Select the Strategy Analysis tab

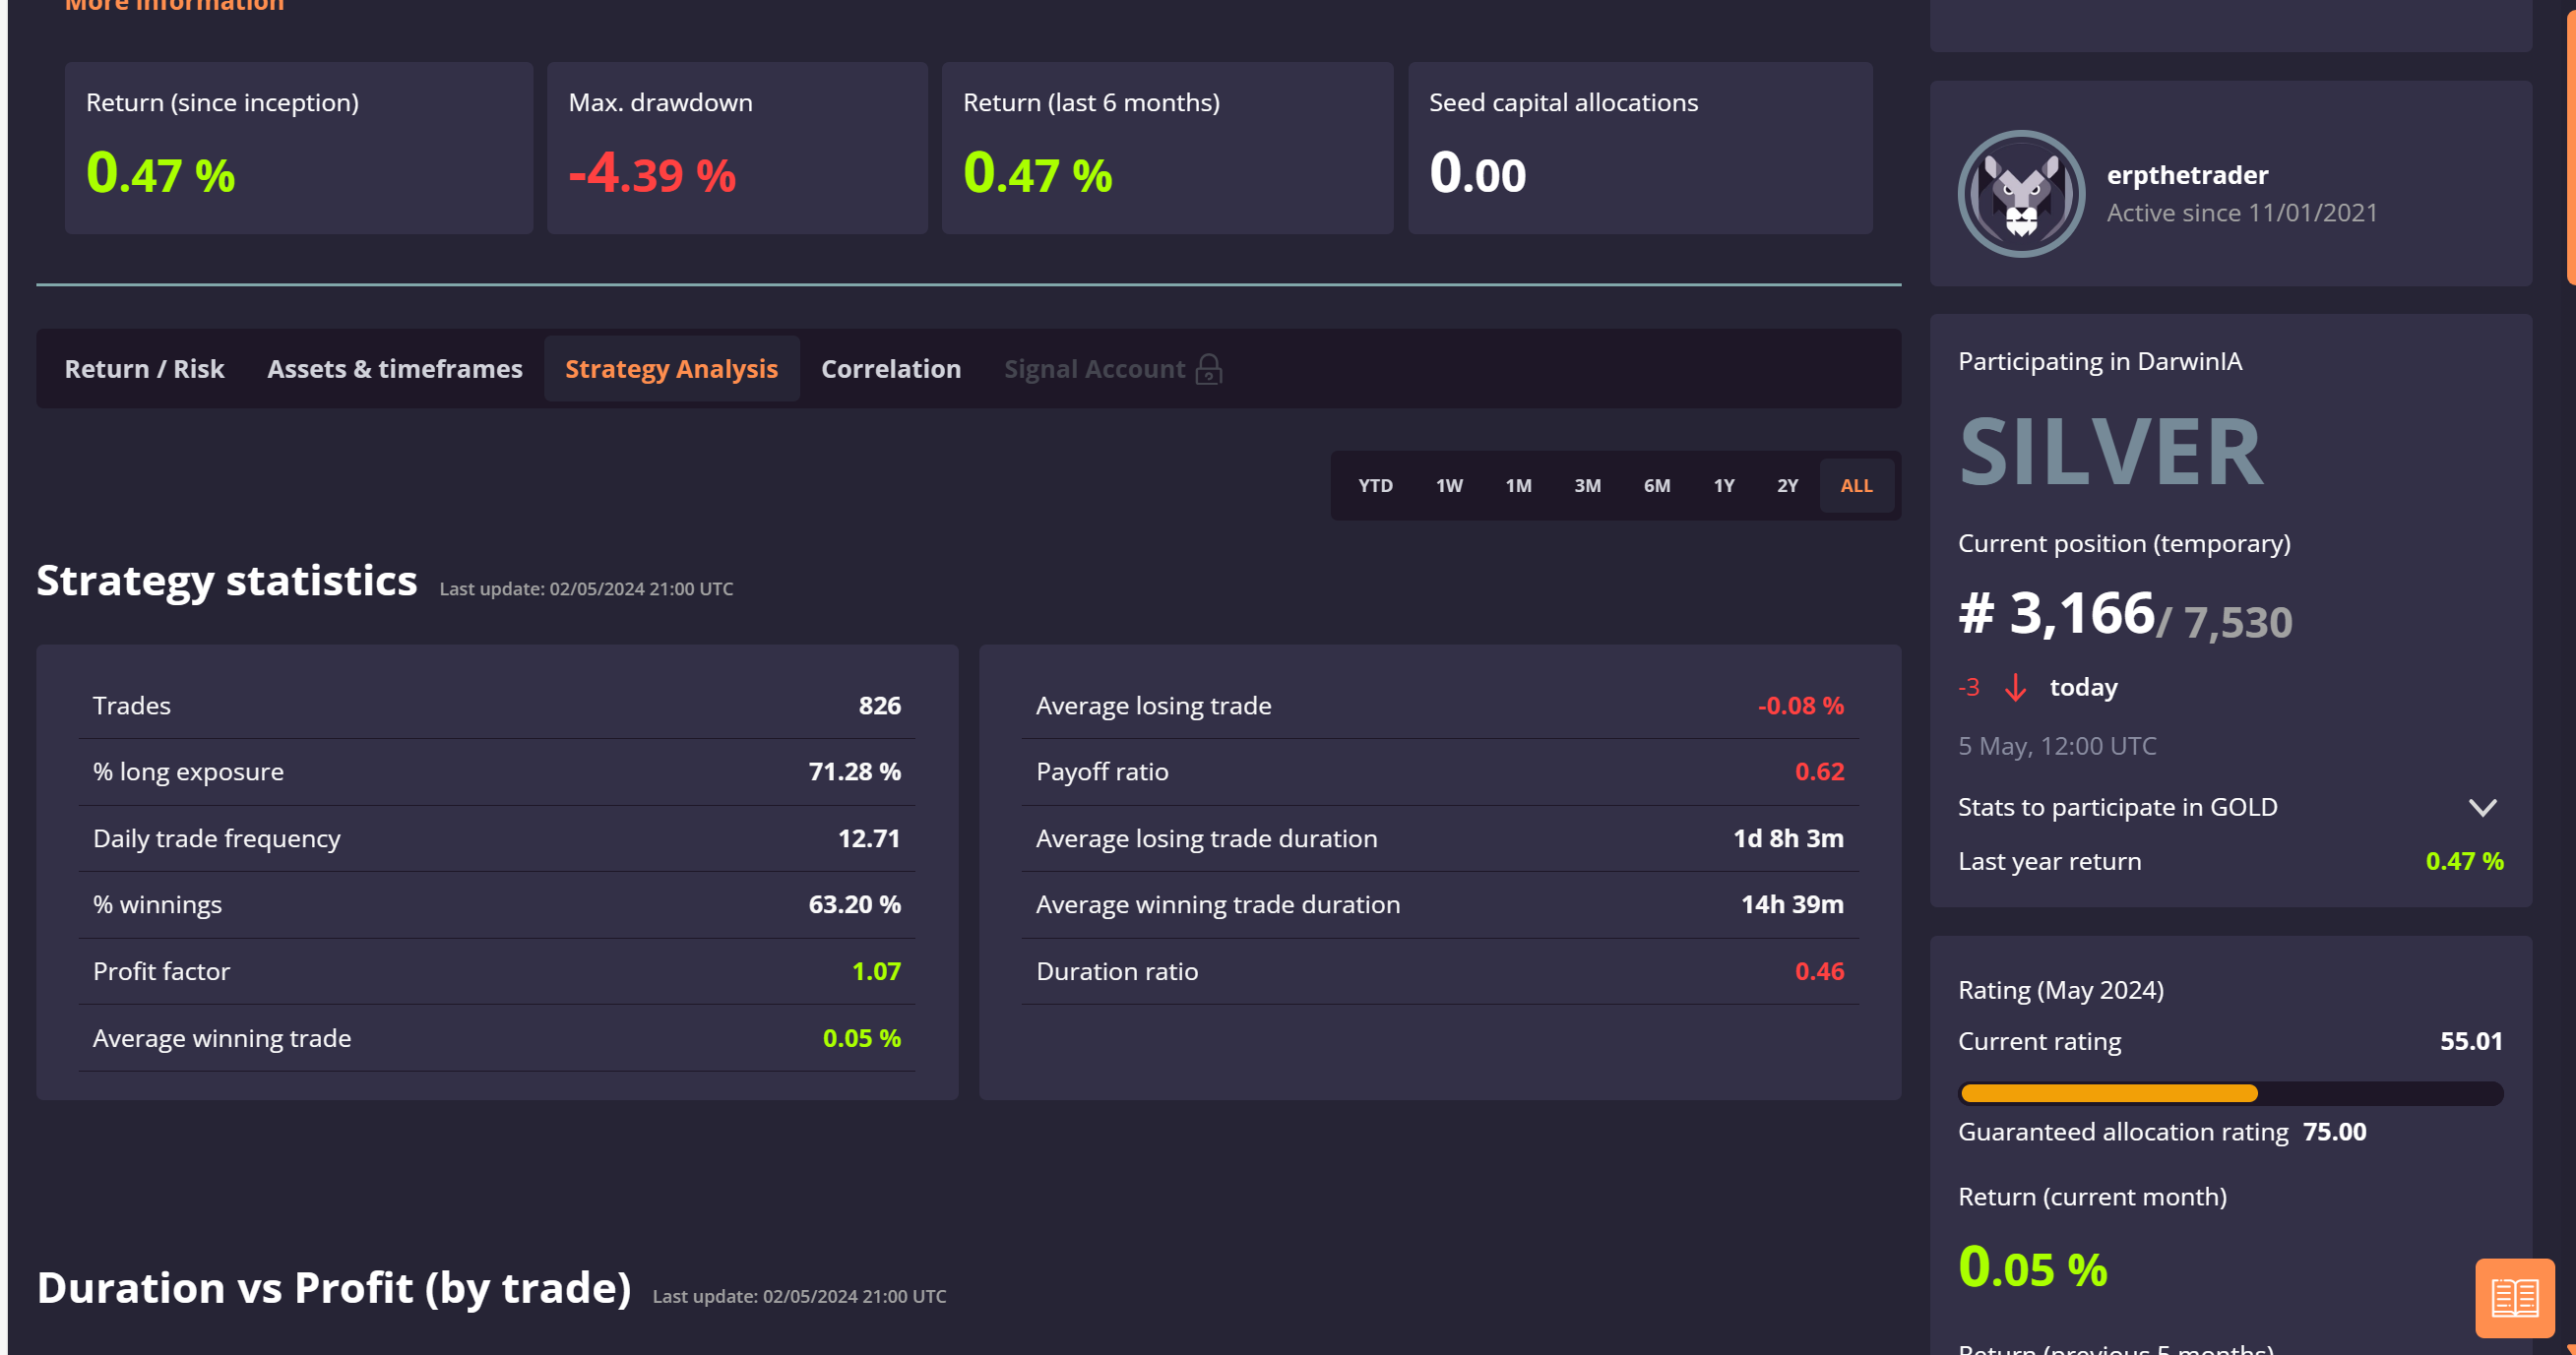point(671,369)
